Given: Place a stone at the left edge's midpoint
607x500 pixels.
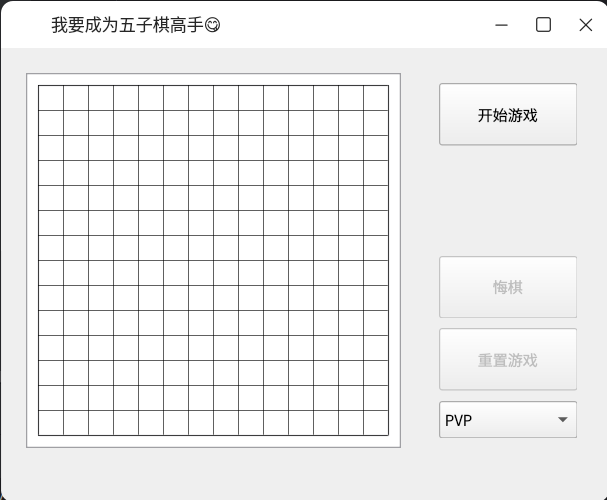Looking at the screenshot, I should 38,260.
